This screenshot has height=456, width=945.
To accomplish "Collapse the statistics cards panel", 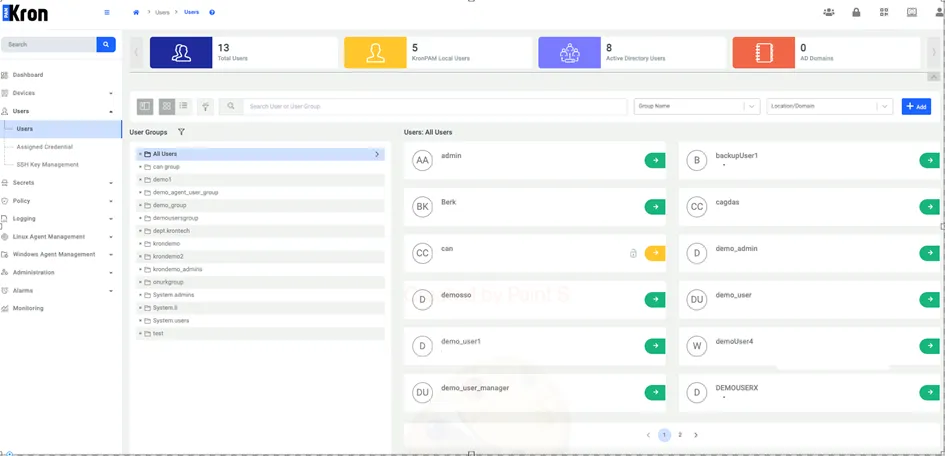I will point(934,77).
